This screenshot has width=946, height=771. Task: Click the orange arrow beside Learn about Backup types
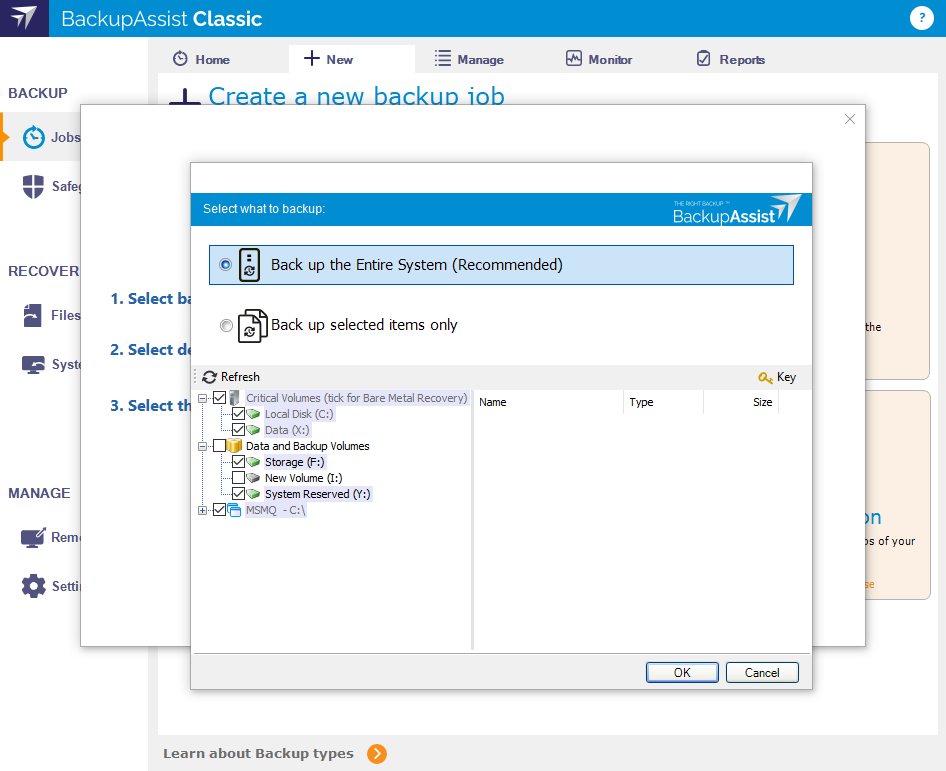click(x=377, y=754)
